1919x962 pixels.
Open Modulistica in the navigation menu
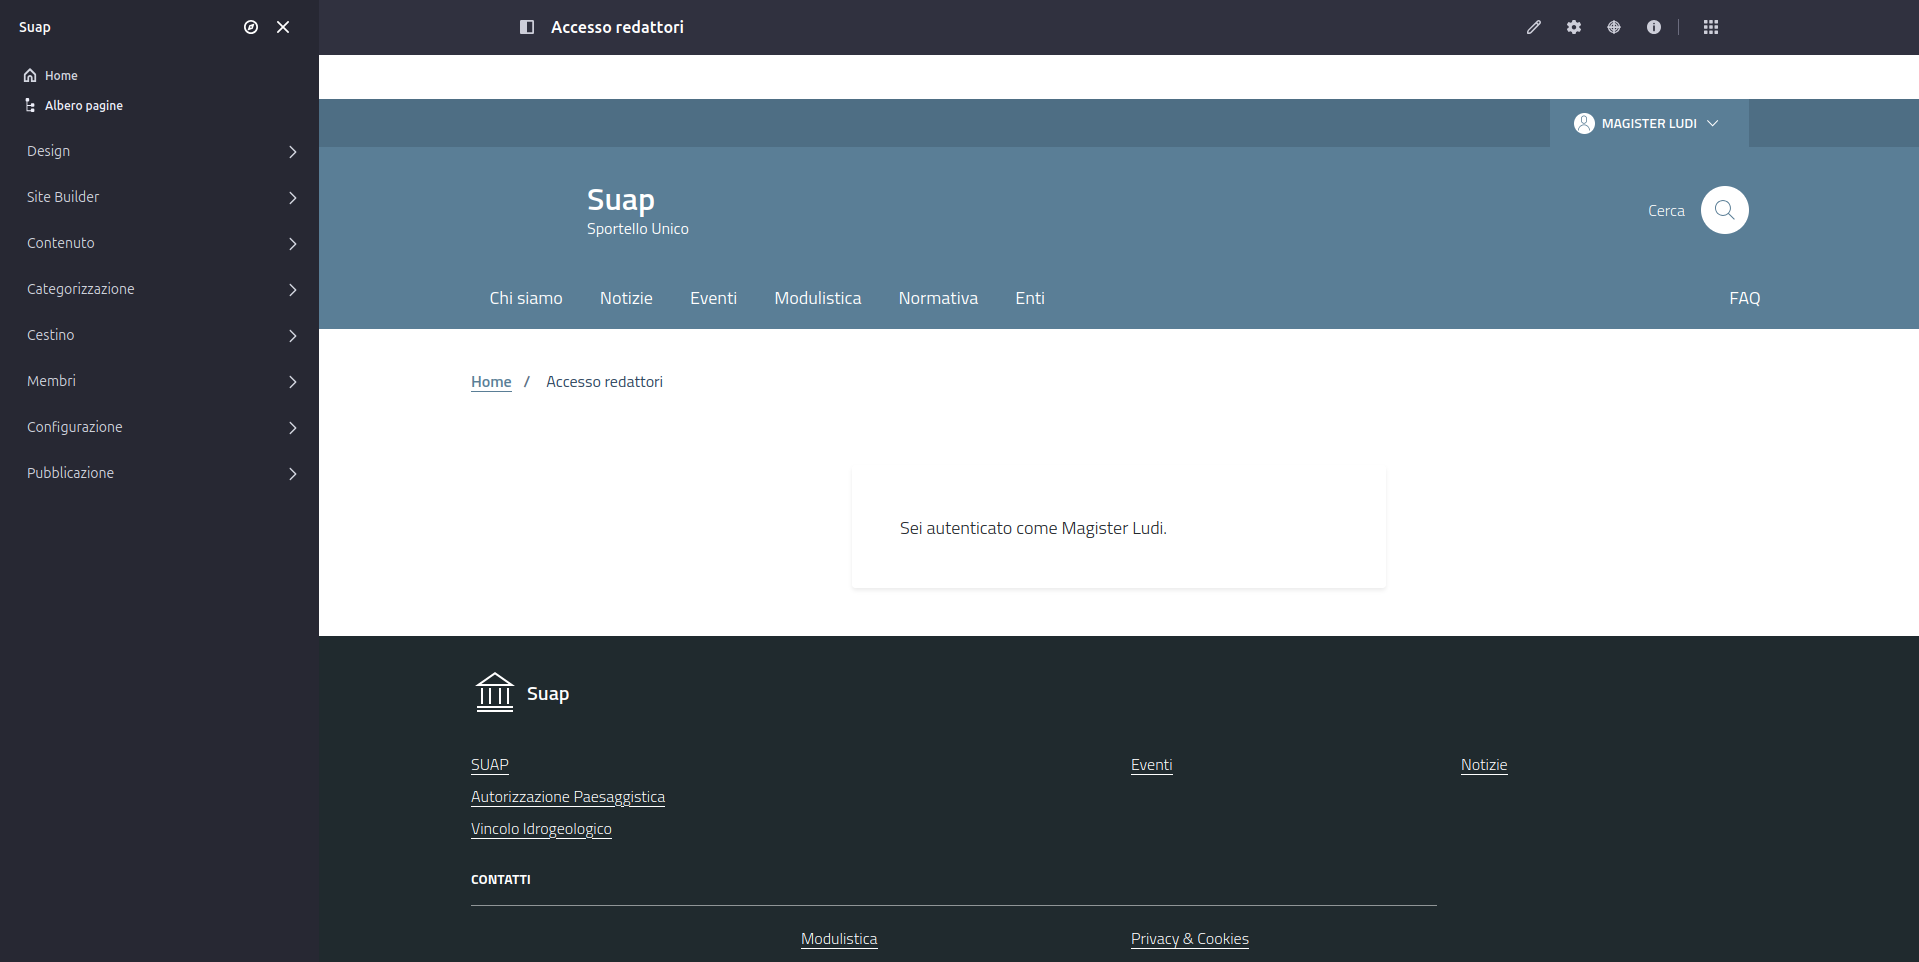[817, 298]
